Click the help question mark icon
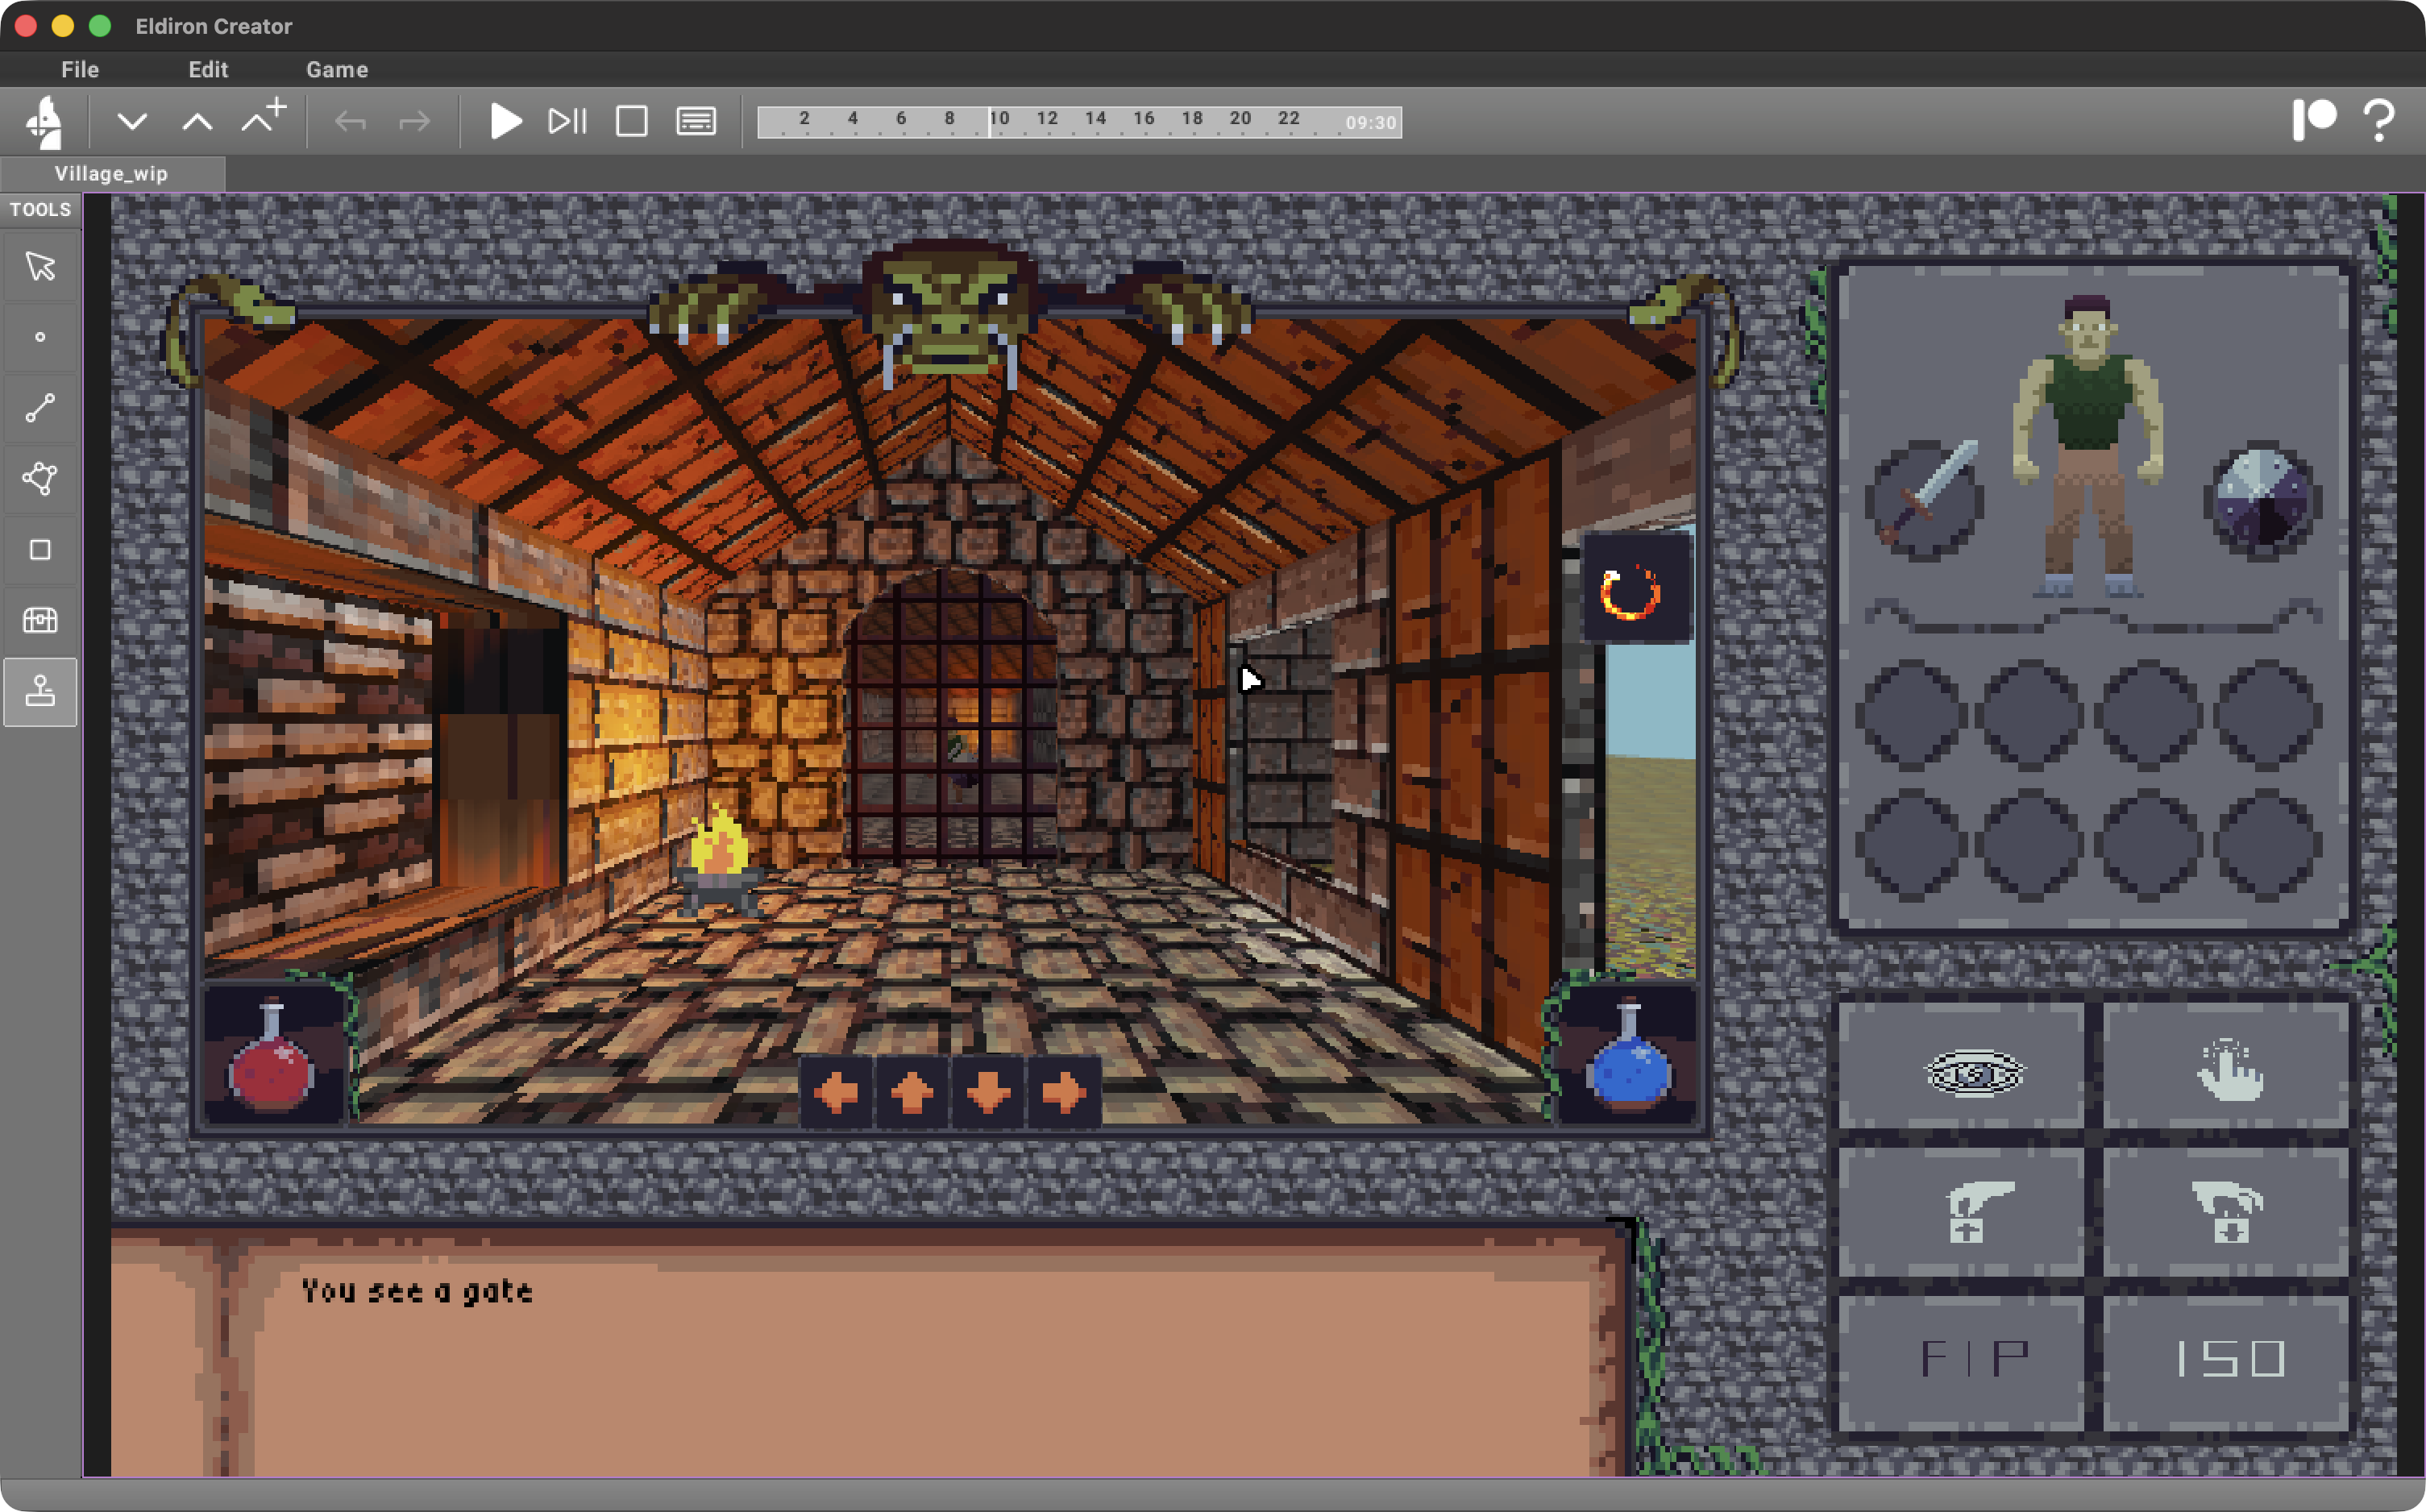The image size is (2426, 1512). click(x=2381, y=120)
